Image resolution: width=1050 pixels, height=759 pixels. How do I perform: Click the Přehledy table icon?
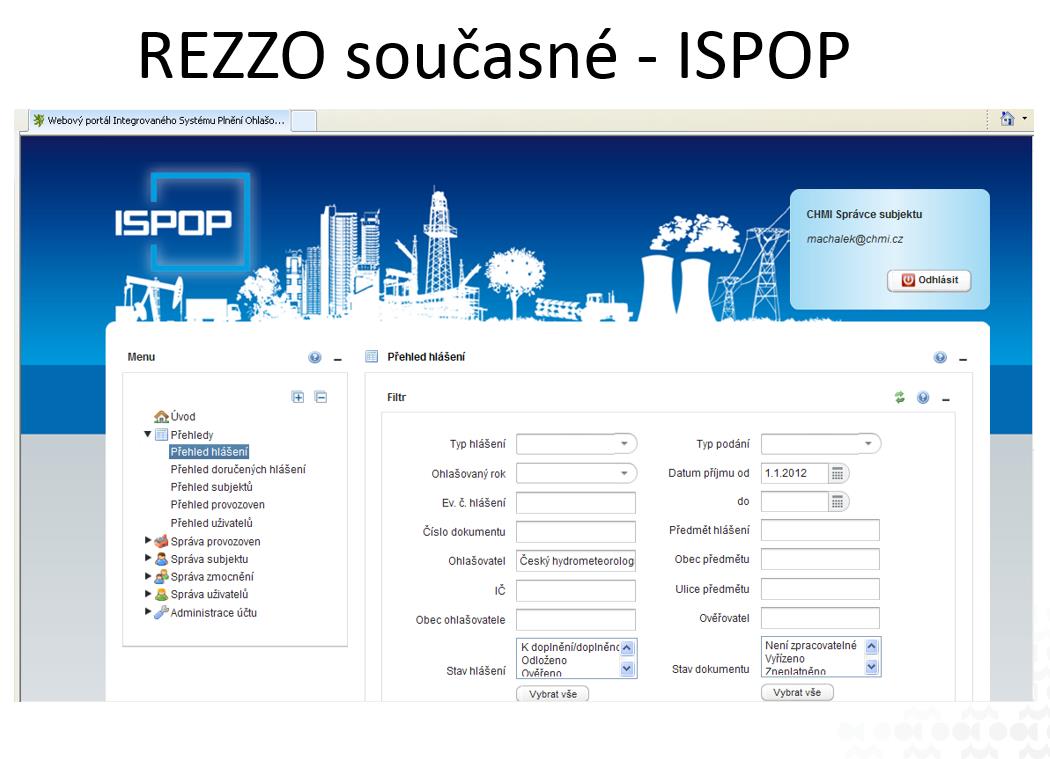(x=161, y=435)
